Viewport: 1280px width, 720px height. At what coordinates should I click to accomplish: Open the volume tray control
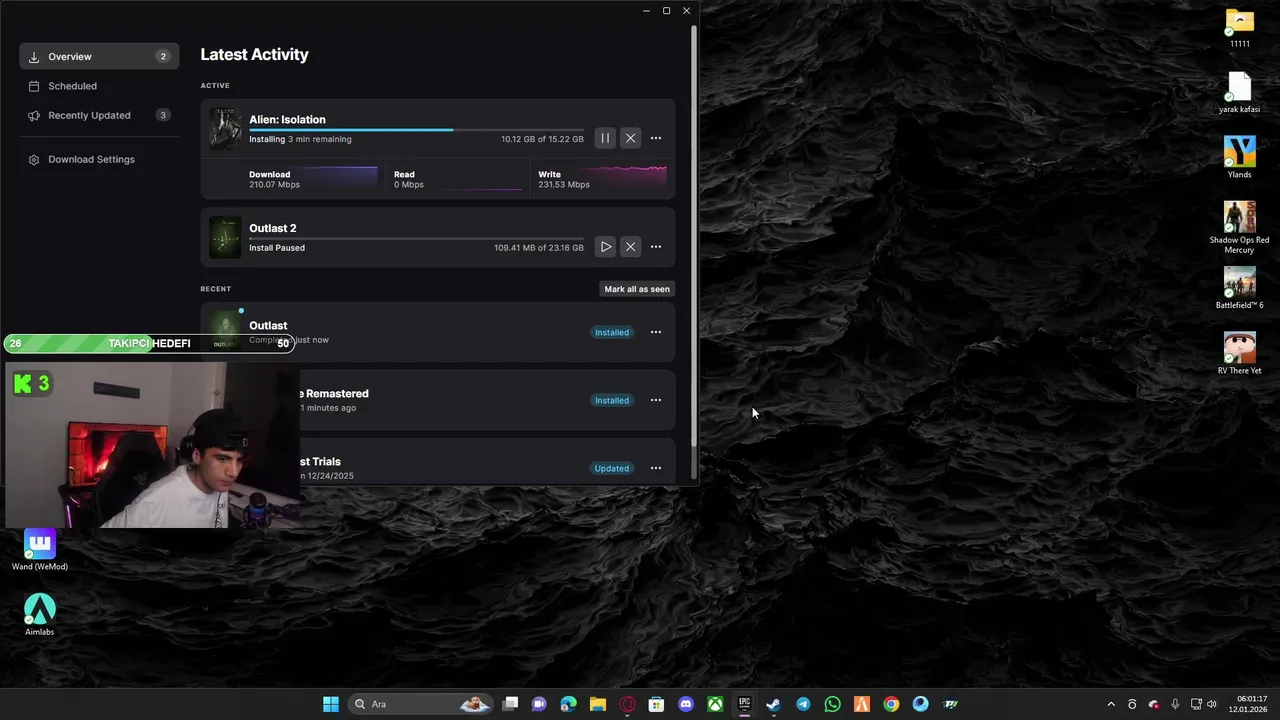1212,704
